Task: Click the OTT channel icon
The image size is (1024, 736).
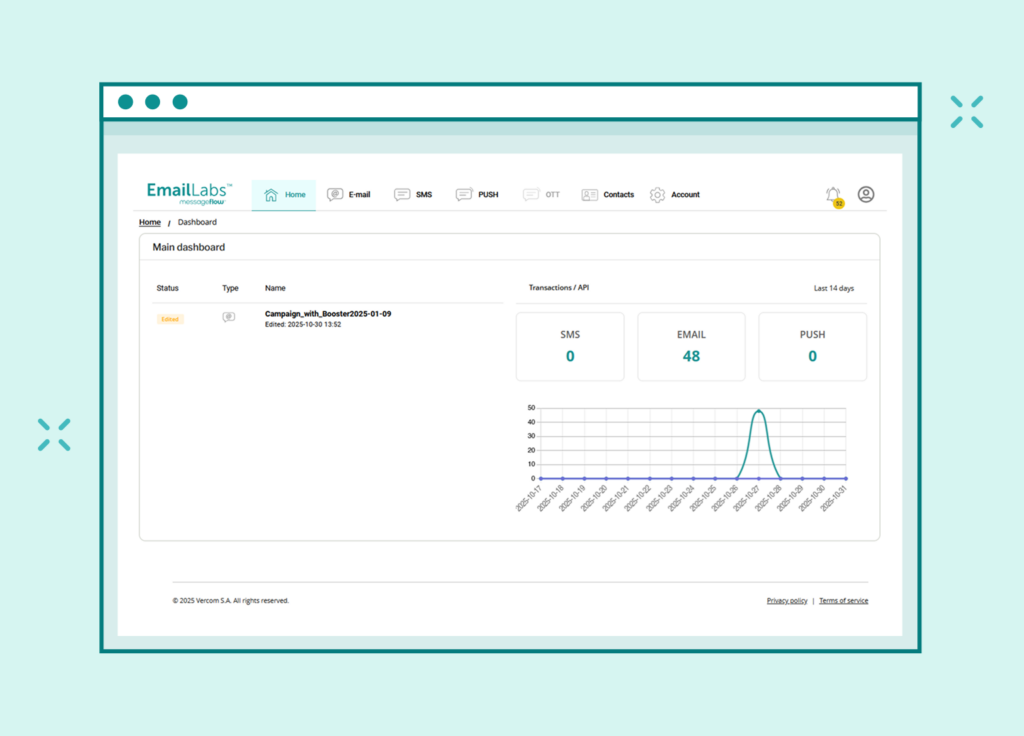Action: [x=529, y=194]
